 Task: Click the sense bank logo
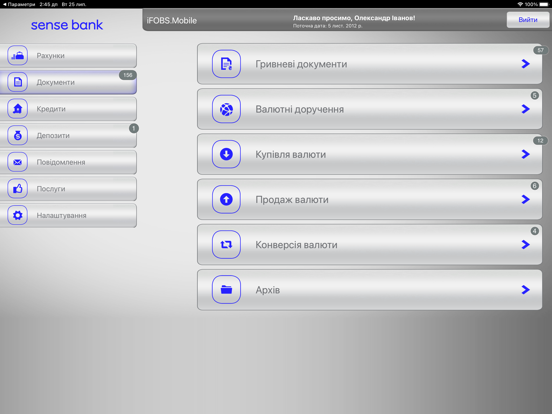[x=67, y=25]
